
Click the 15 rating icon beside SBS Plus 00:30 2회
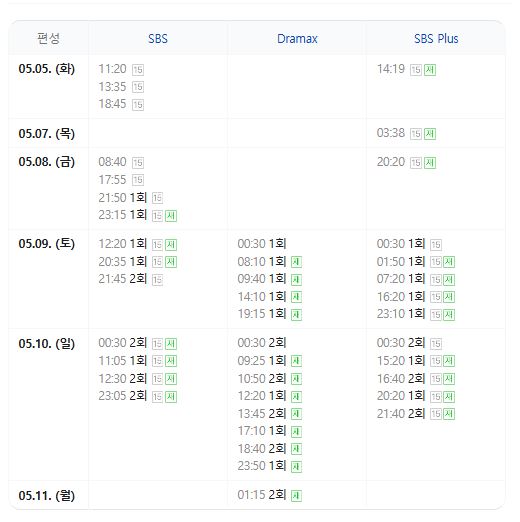tap(436, 344)
